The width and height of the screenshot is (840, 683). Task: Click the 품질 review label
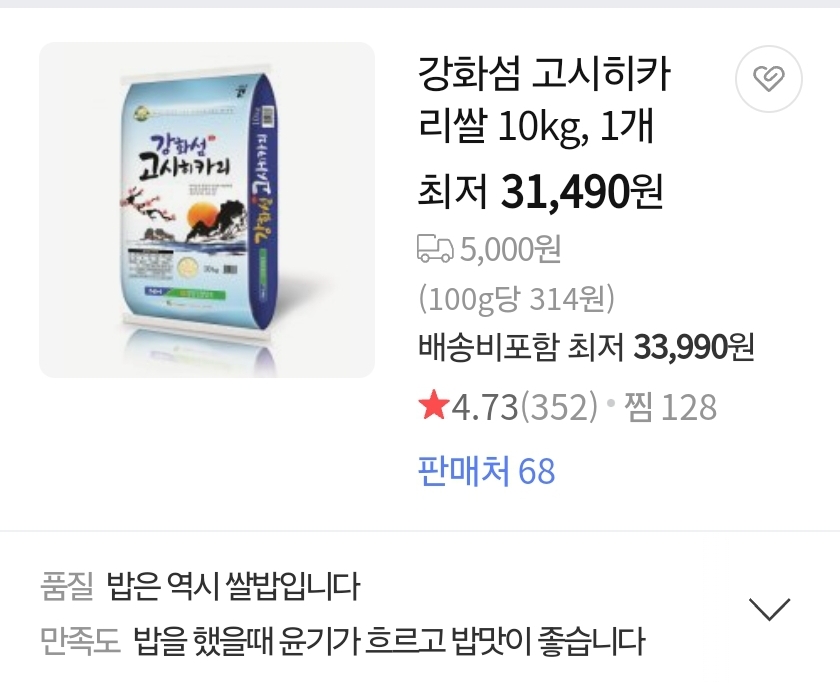67,586
